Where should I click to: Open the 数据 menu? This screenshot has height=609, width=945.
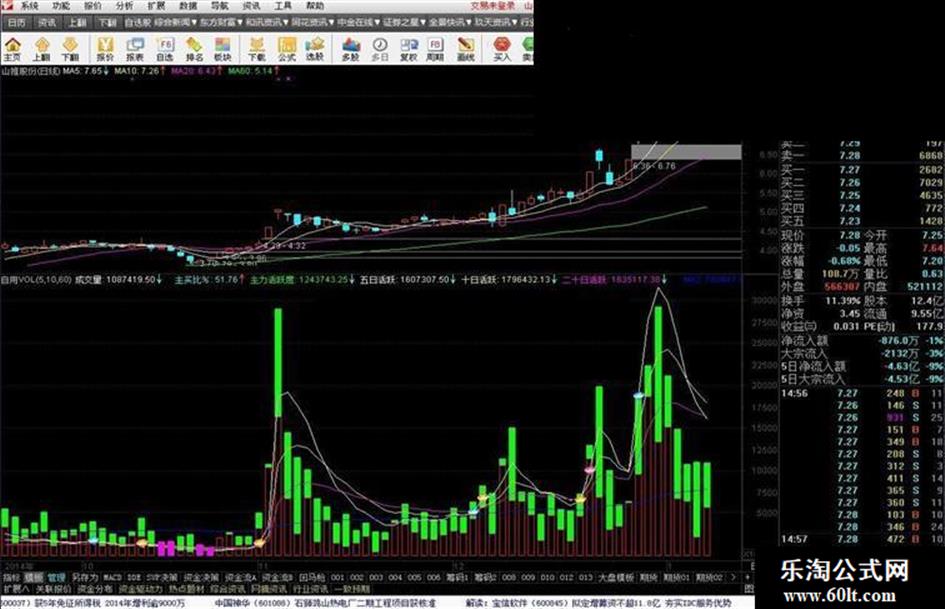pyautogui.click(x=188, y=5)
